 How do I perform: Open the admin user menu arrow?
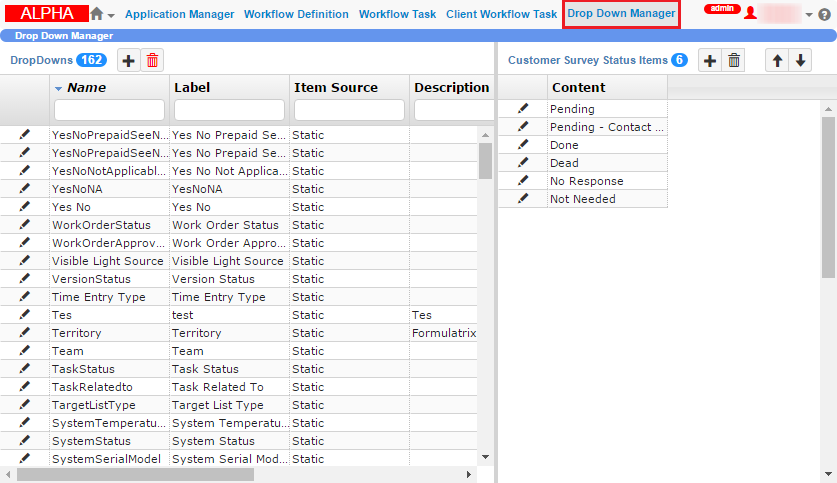click(809, 15)
